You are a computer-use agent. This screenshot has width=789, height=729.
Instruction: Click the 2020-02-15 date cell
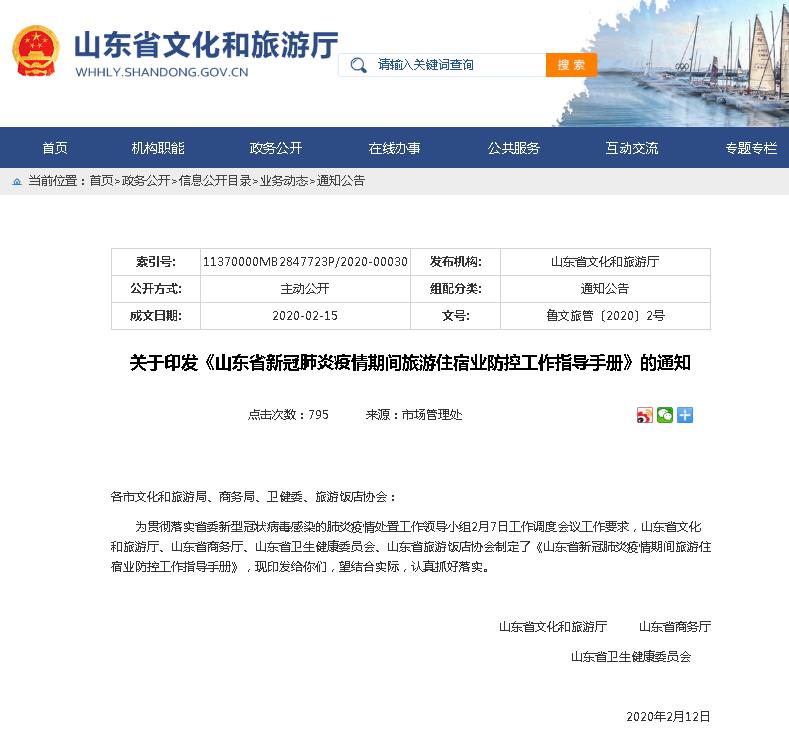coord(305,316)
